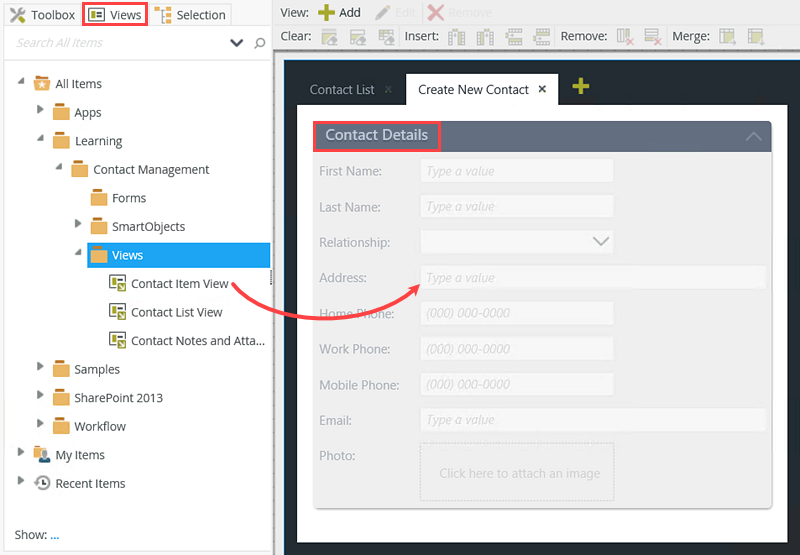The image size is (800, 555).
Task: Switch to the Selection tab
Action: (x=190, y=15)
